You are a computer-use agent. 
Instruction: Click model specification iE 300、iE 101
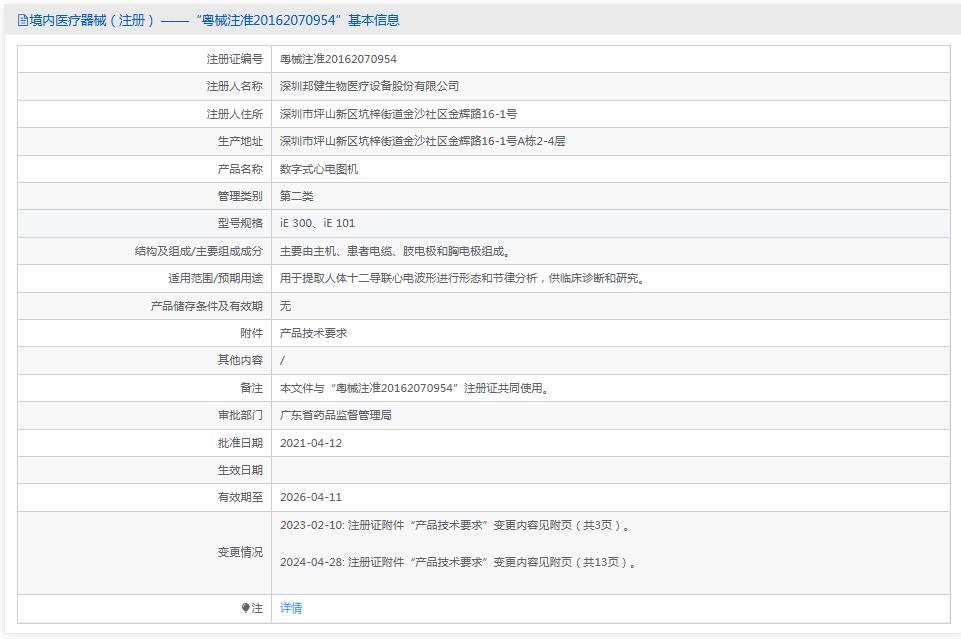point(317,224)
